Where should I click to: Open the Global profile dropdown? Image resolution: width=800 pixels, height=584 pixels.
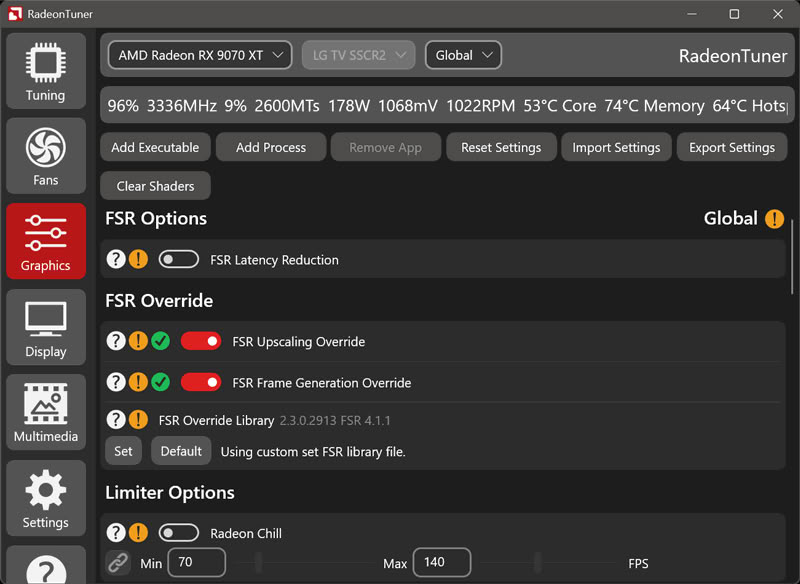[463, 55]
